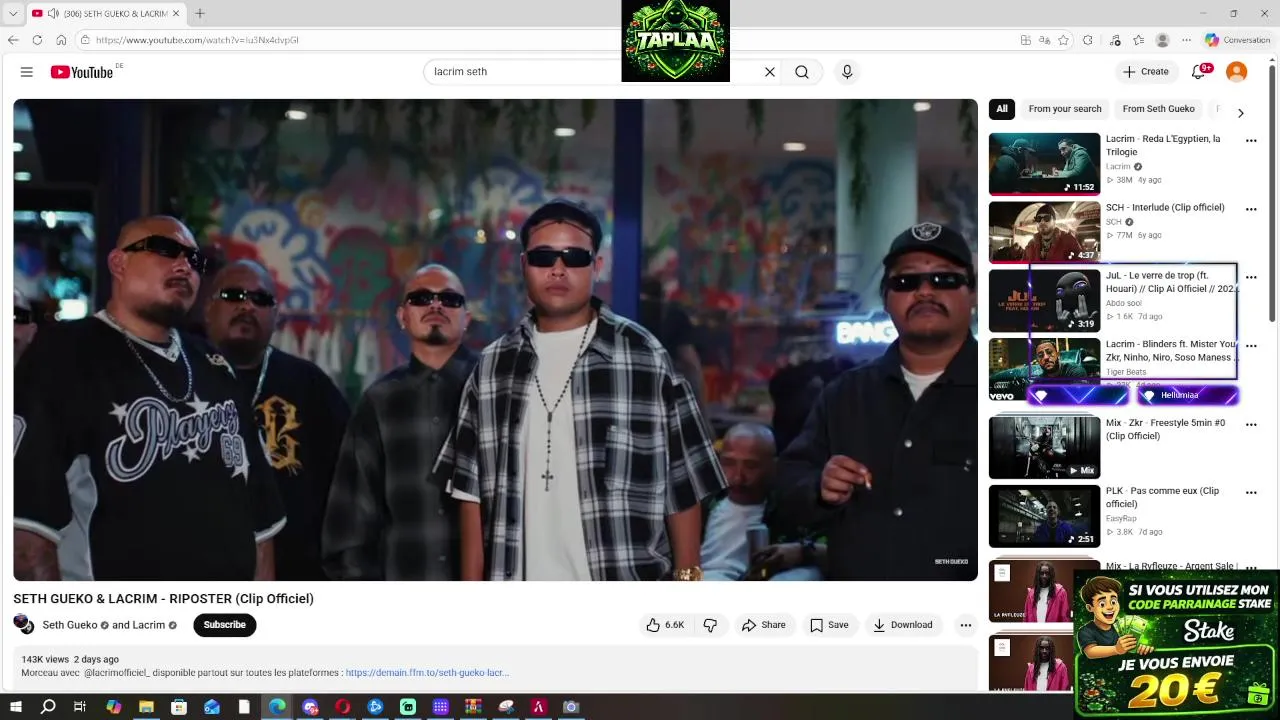Open new browser tab with plus

tap(200, 13)
